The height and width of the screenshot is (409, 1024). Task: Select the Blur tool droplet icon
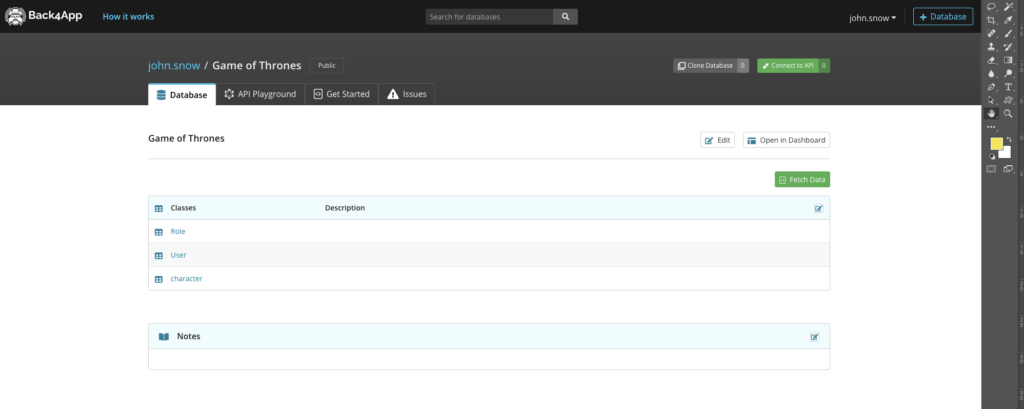(x=991, y=74)
